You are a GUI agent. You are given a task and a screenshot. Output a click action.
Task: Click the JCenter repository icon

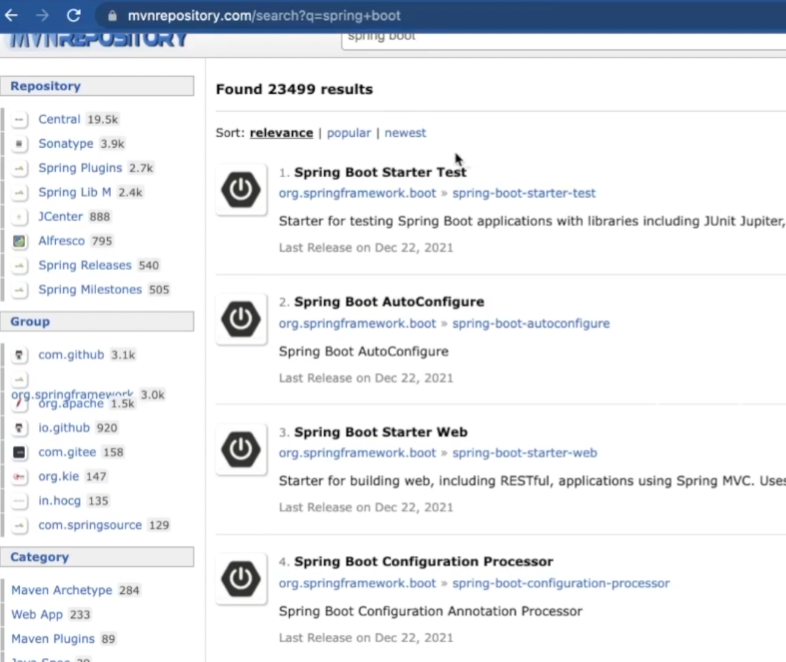(19, 216)
